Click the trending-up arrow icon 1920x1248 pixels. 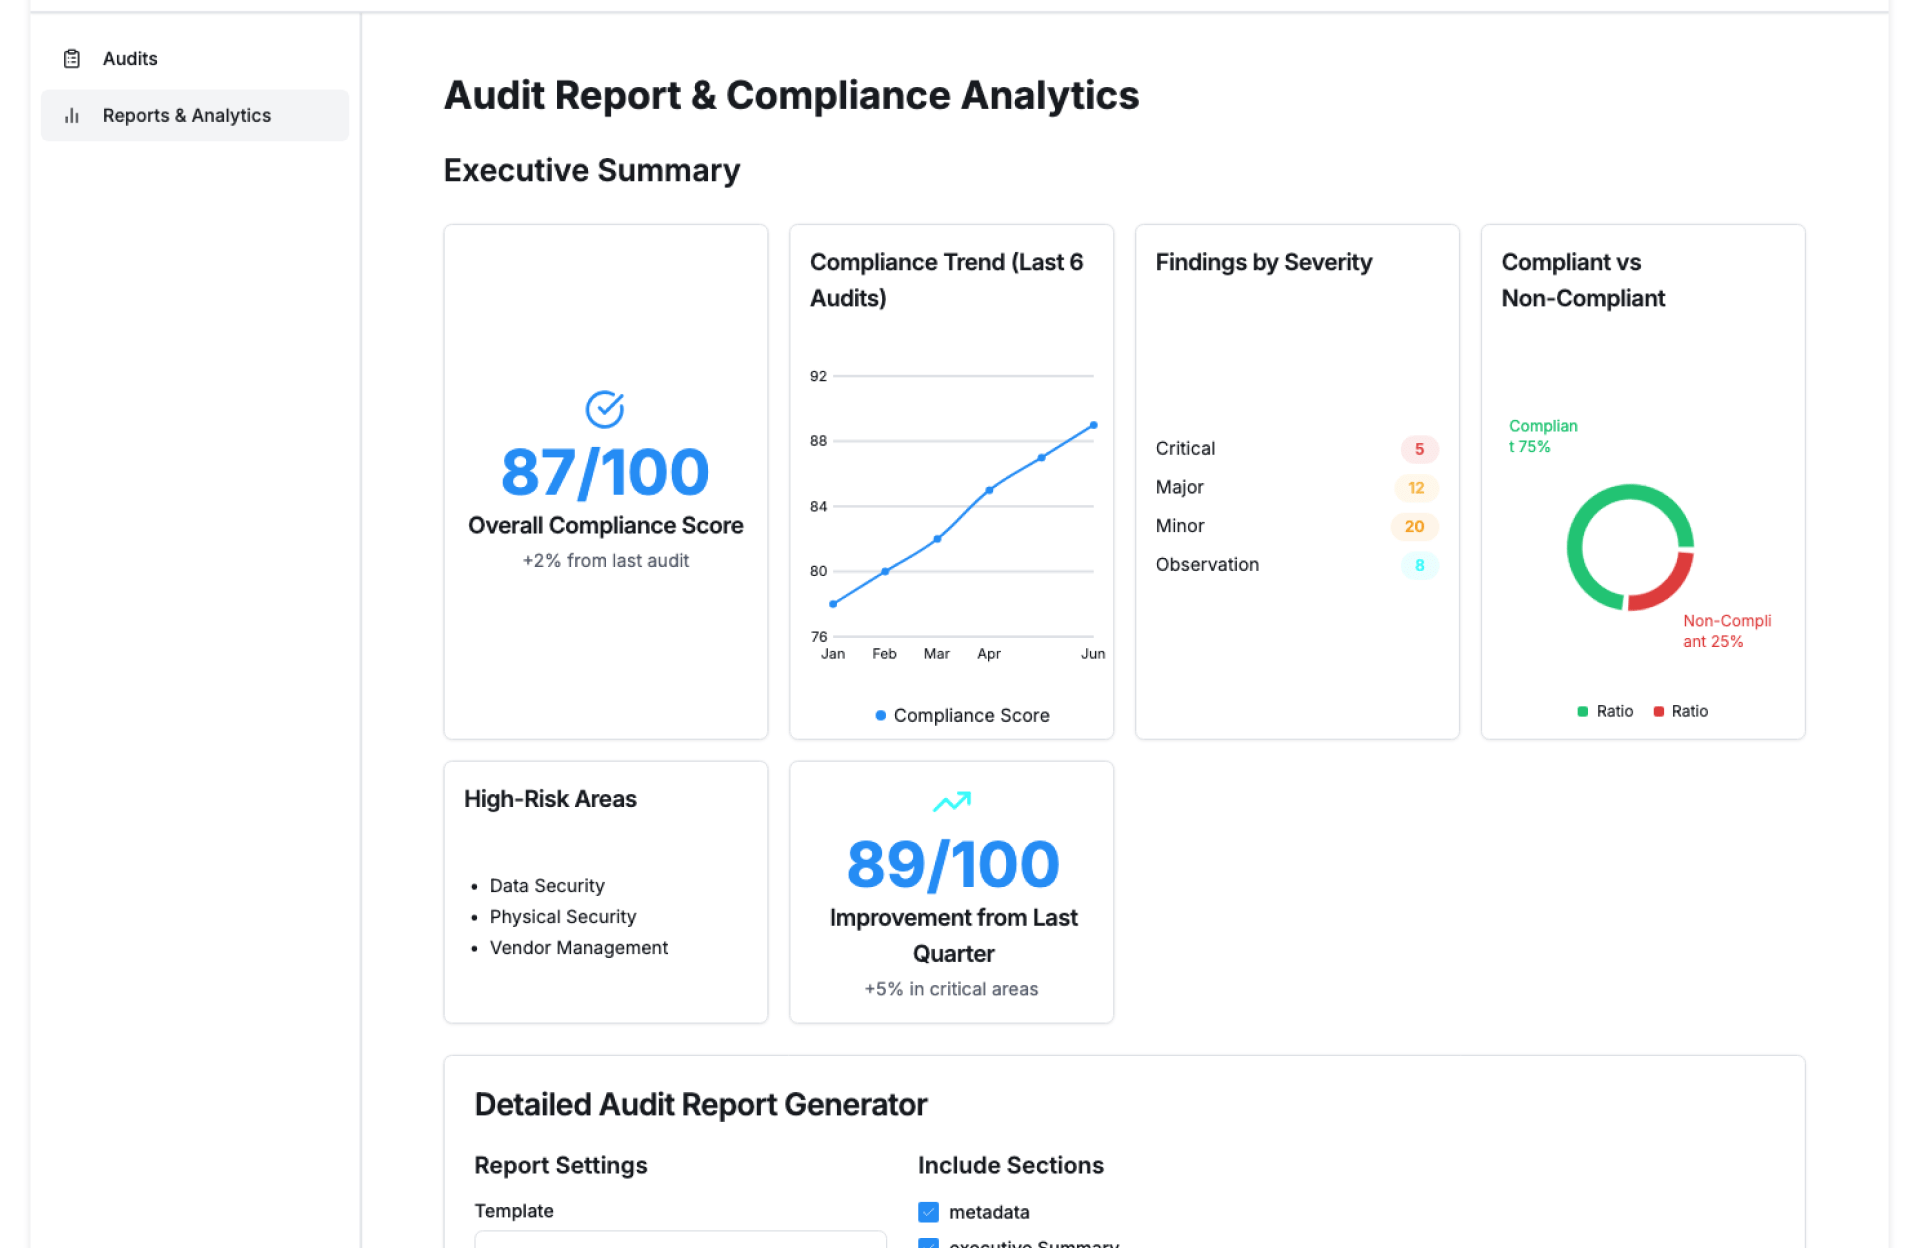pyautogui.click(x=951, y=801)
